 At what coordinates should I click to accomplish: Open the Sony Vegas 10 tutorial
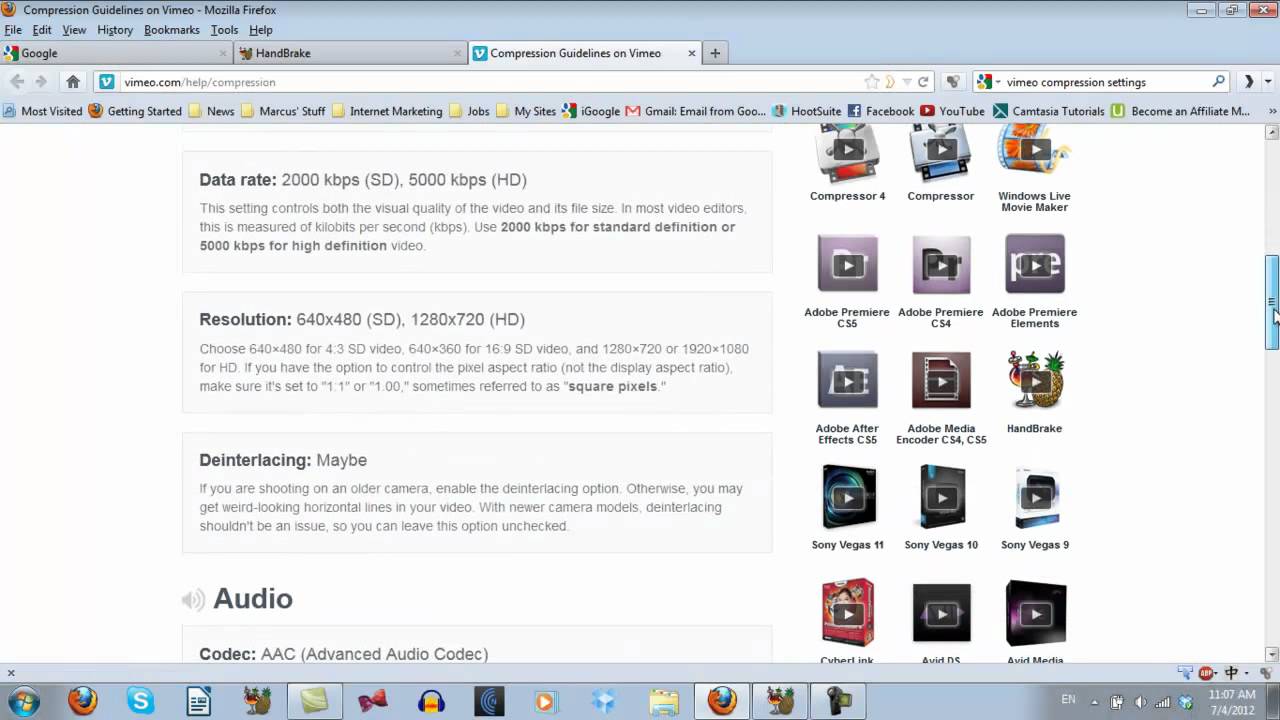[941, 497]
